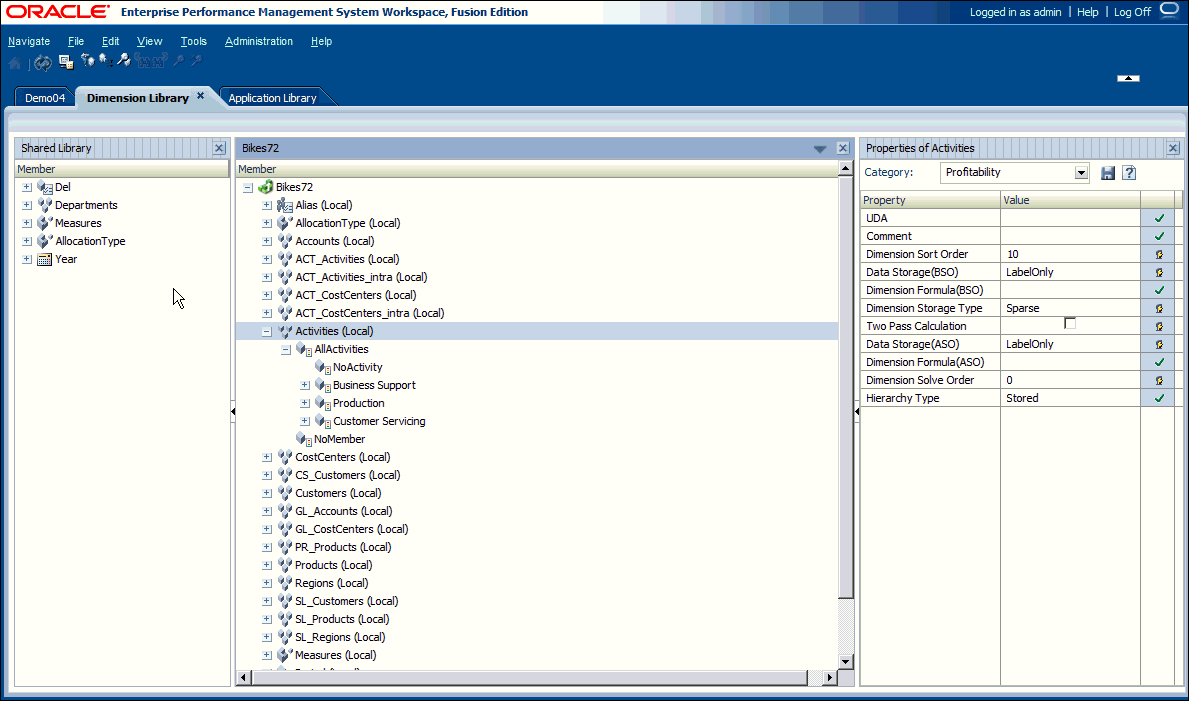Image resolution: width=1189 pixels, height=701 pixels.
Task: Select the CostCenters (Local) dimension
Action: tap(343, 457)
